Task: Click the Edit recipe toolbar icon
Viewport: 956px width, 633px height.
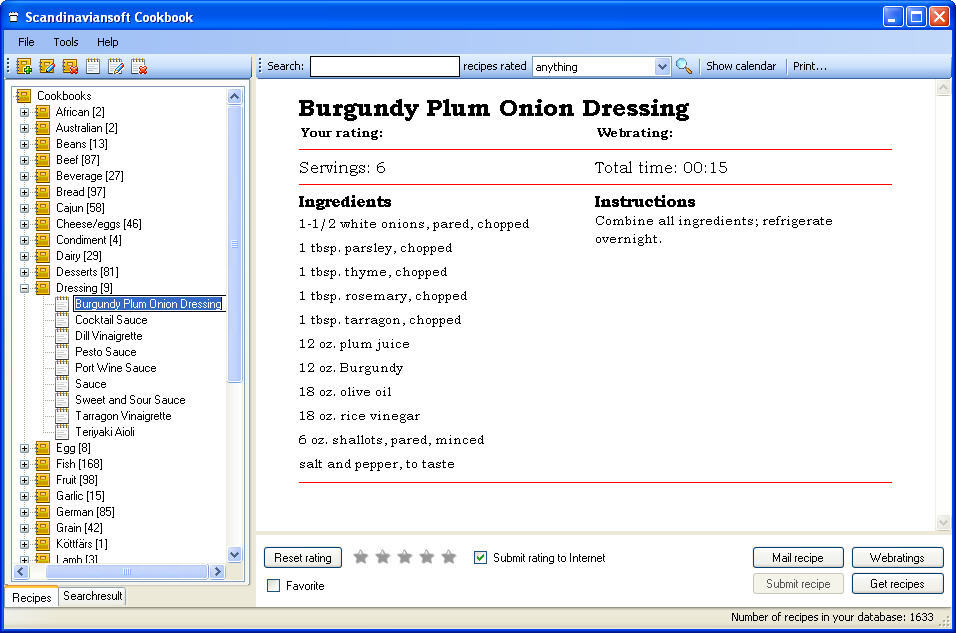Action: (x=116, y=67)
